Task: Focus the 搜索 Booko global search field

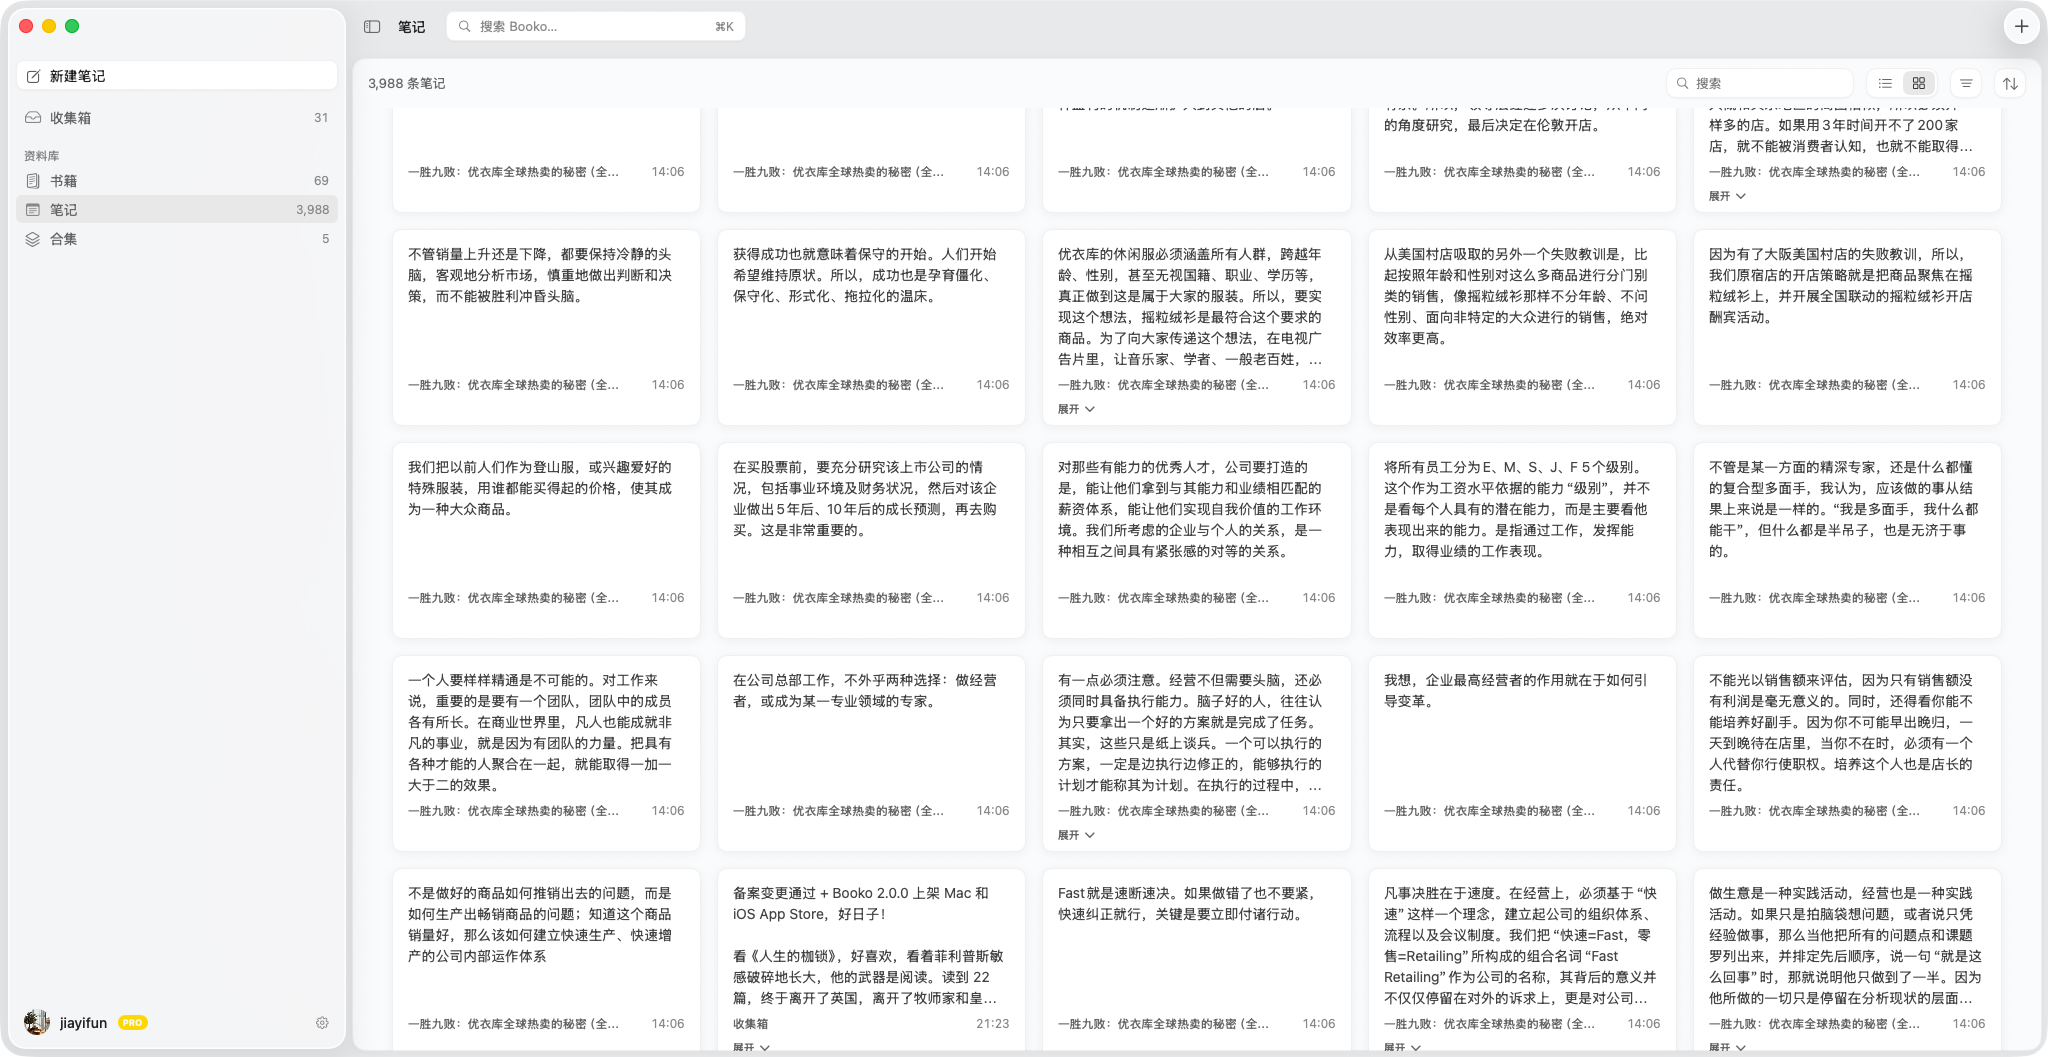Action: (x=596, y=27)
